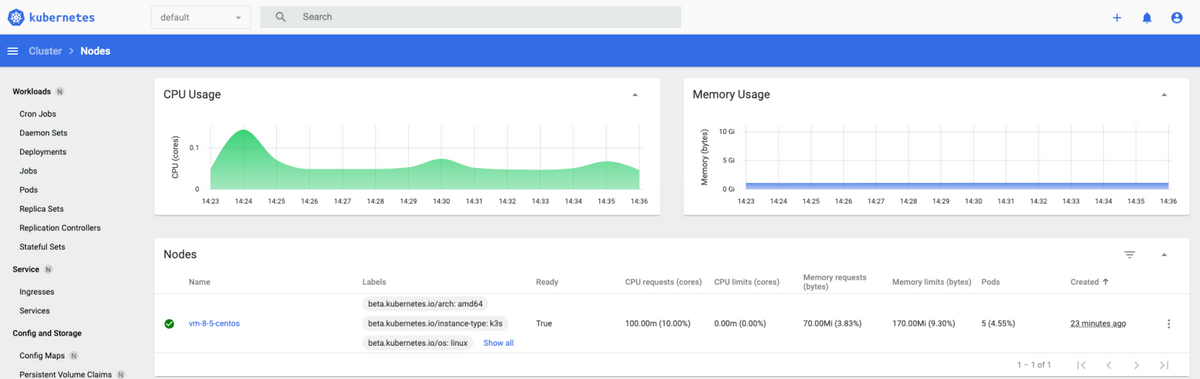
Task: Open the Nodes filter icon
Action: coord(1130,255)
